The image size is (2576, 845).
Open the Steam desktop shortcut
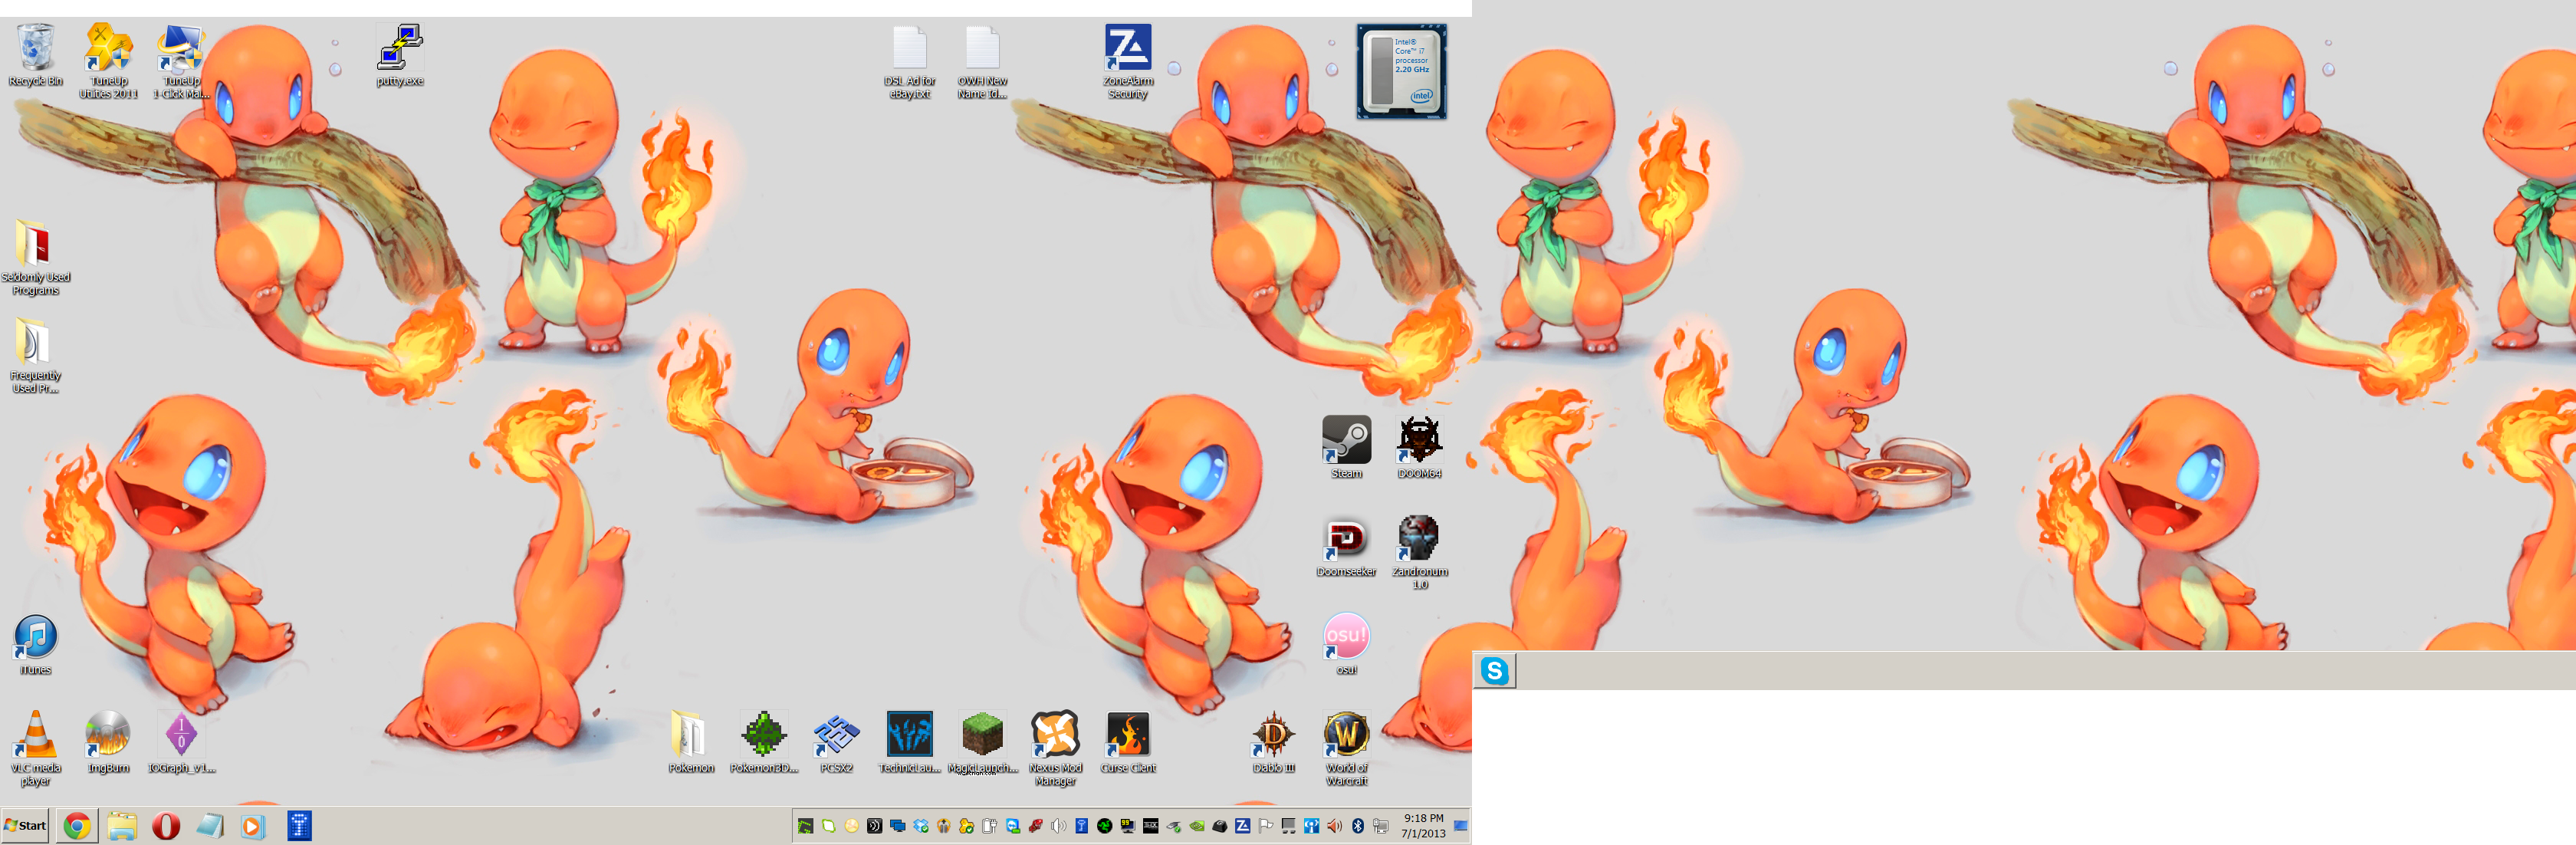click(x=1346, y=441)
